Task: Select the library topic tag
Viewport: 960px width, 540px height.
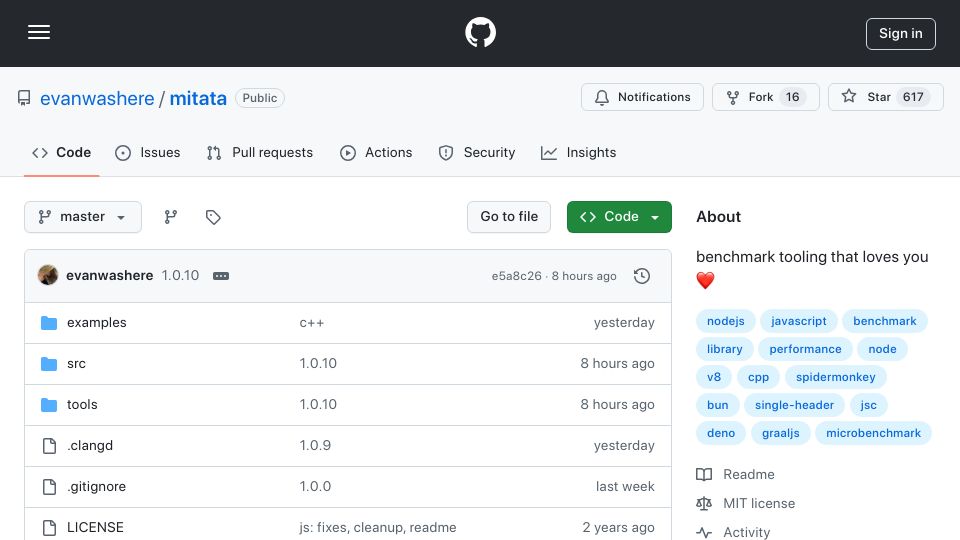Action: tap(724, 349)
